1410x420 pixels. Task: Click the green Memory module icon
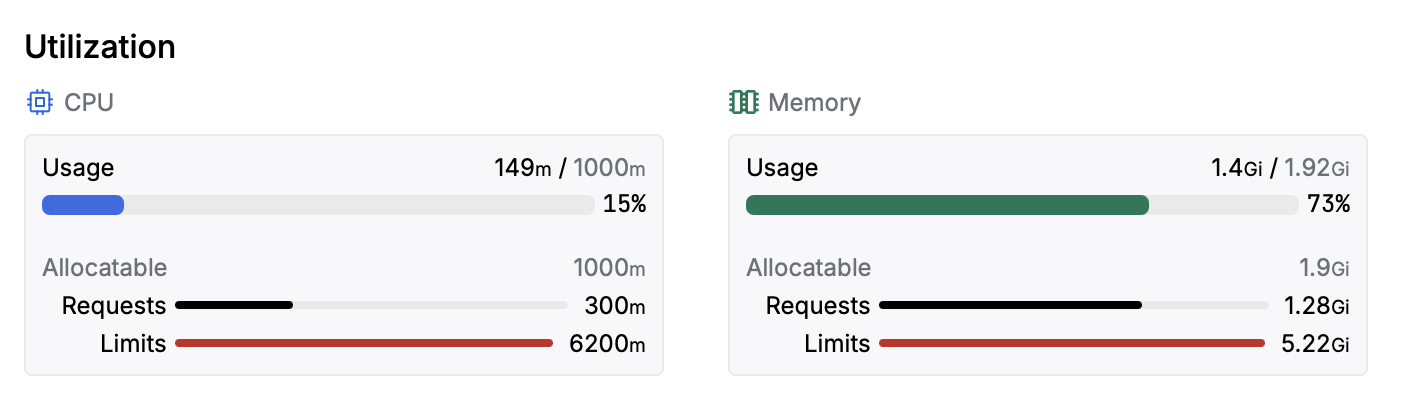click(743, 102)
